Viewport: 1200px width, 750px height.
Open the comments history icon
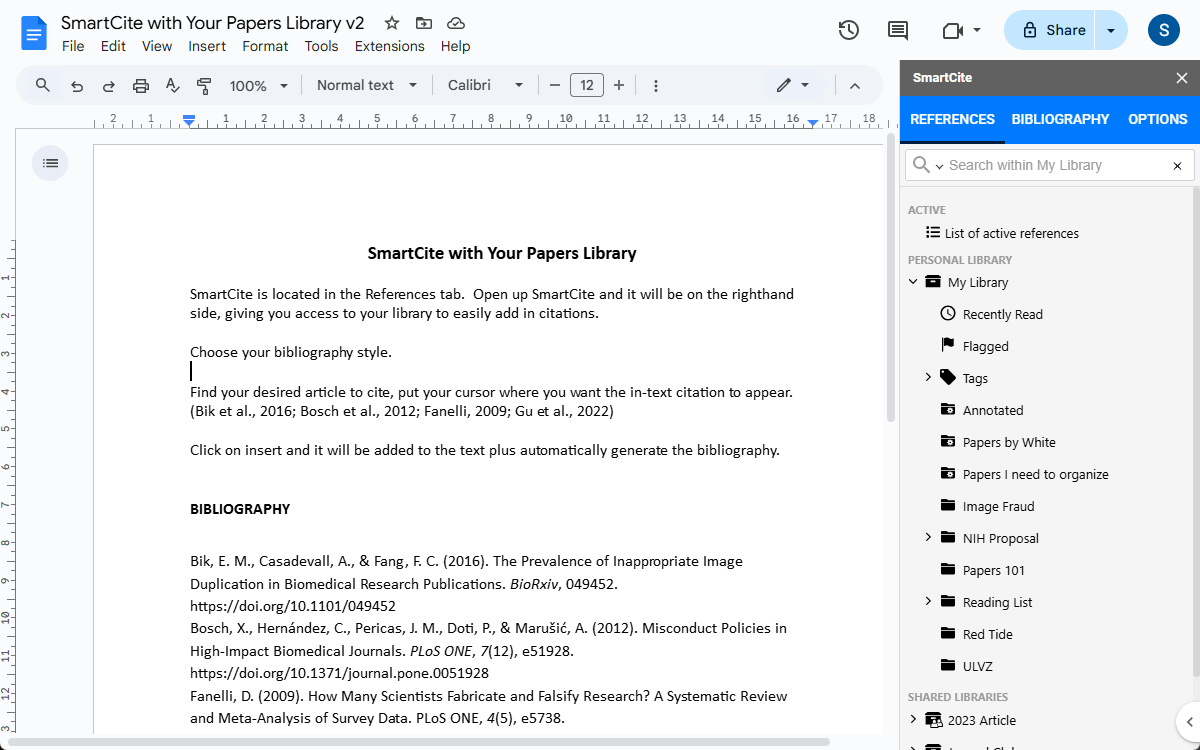[x=898, y=30]
